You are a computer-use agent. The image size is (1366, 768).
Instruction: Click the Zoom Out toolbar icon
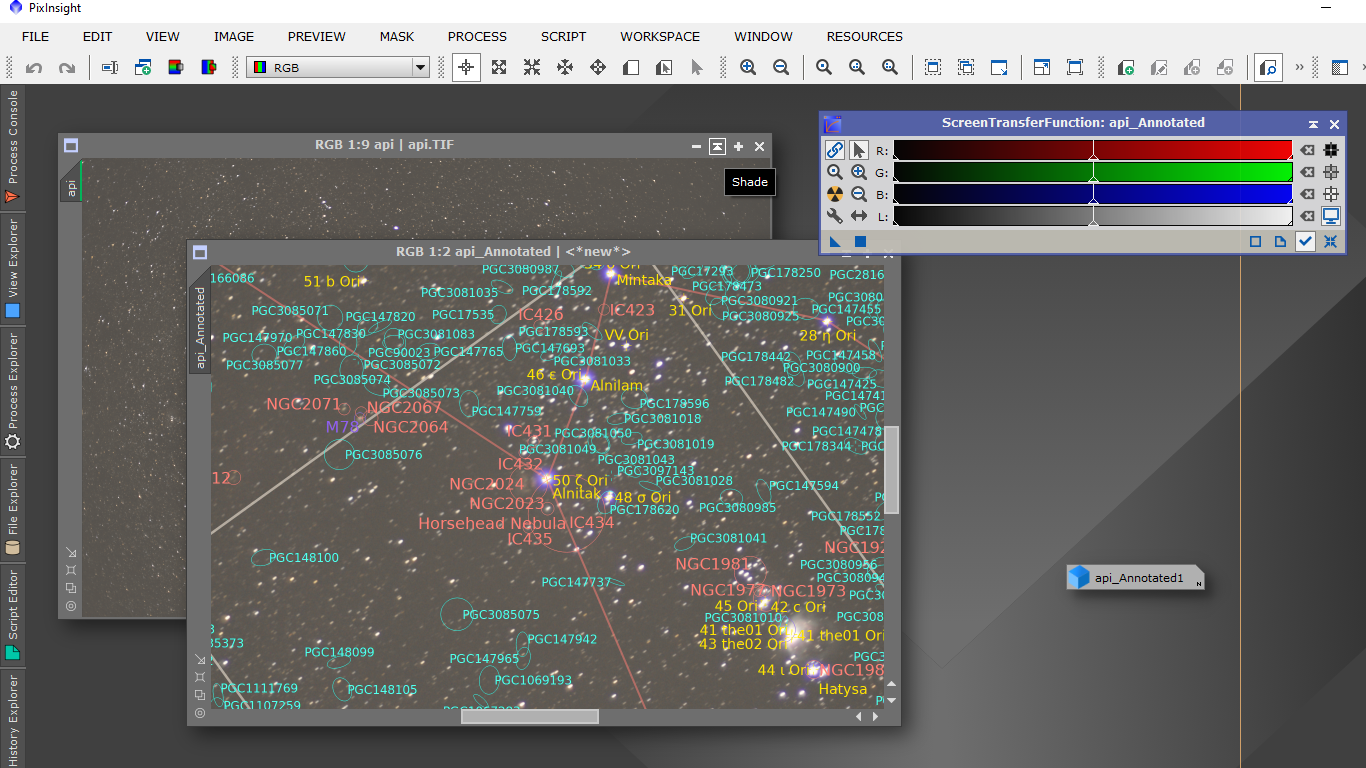coord(781,67)
